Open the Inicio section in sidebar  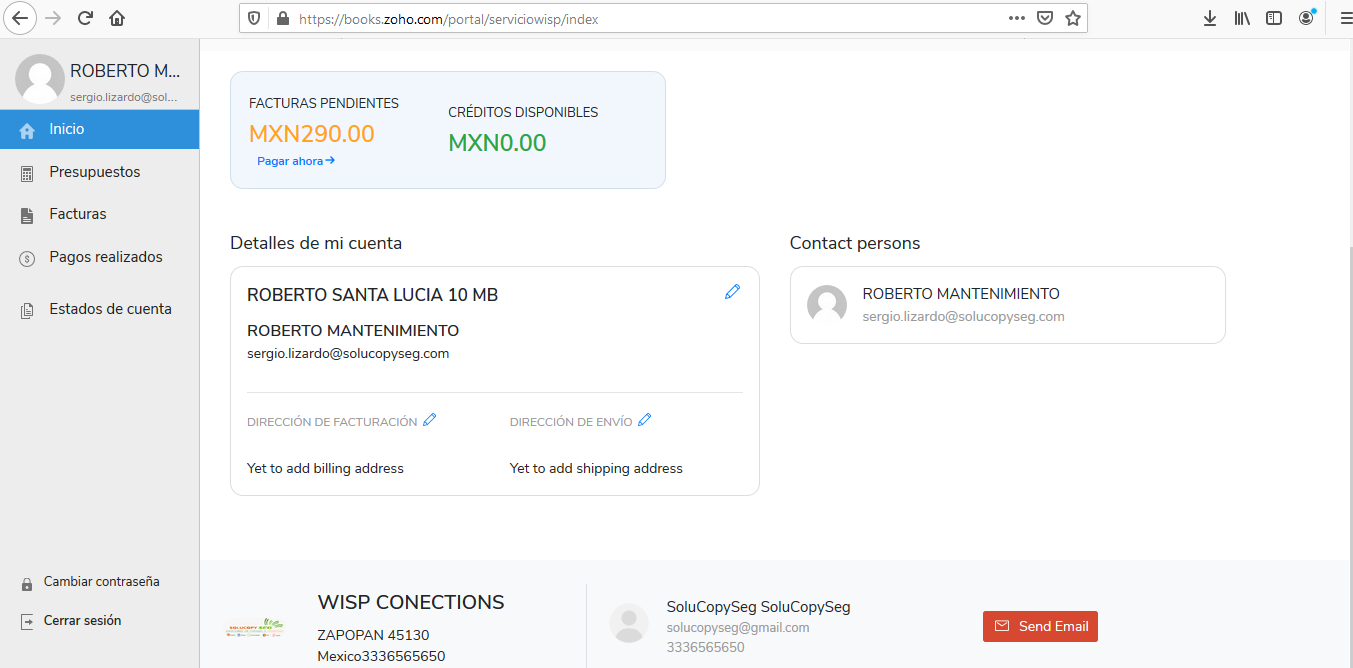(x=67, y=129)
